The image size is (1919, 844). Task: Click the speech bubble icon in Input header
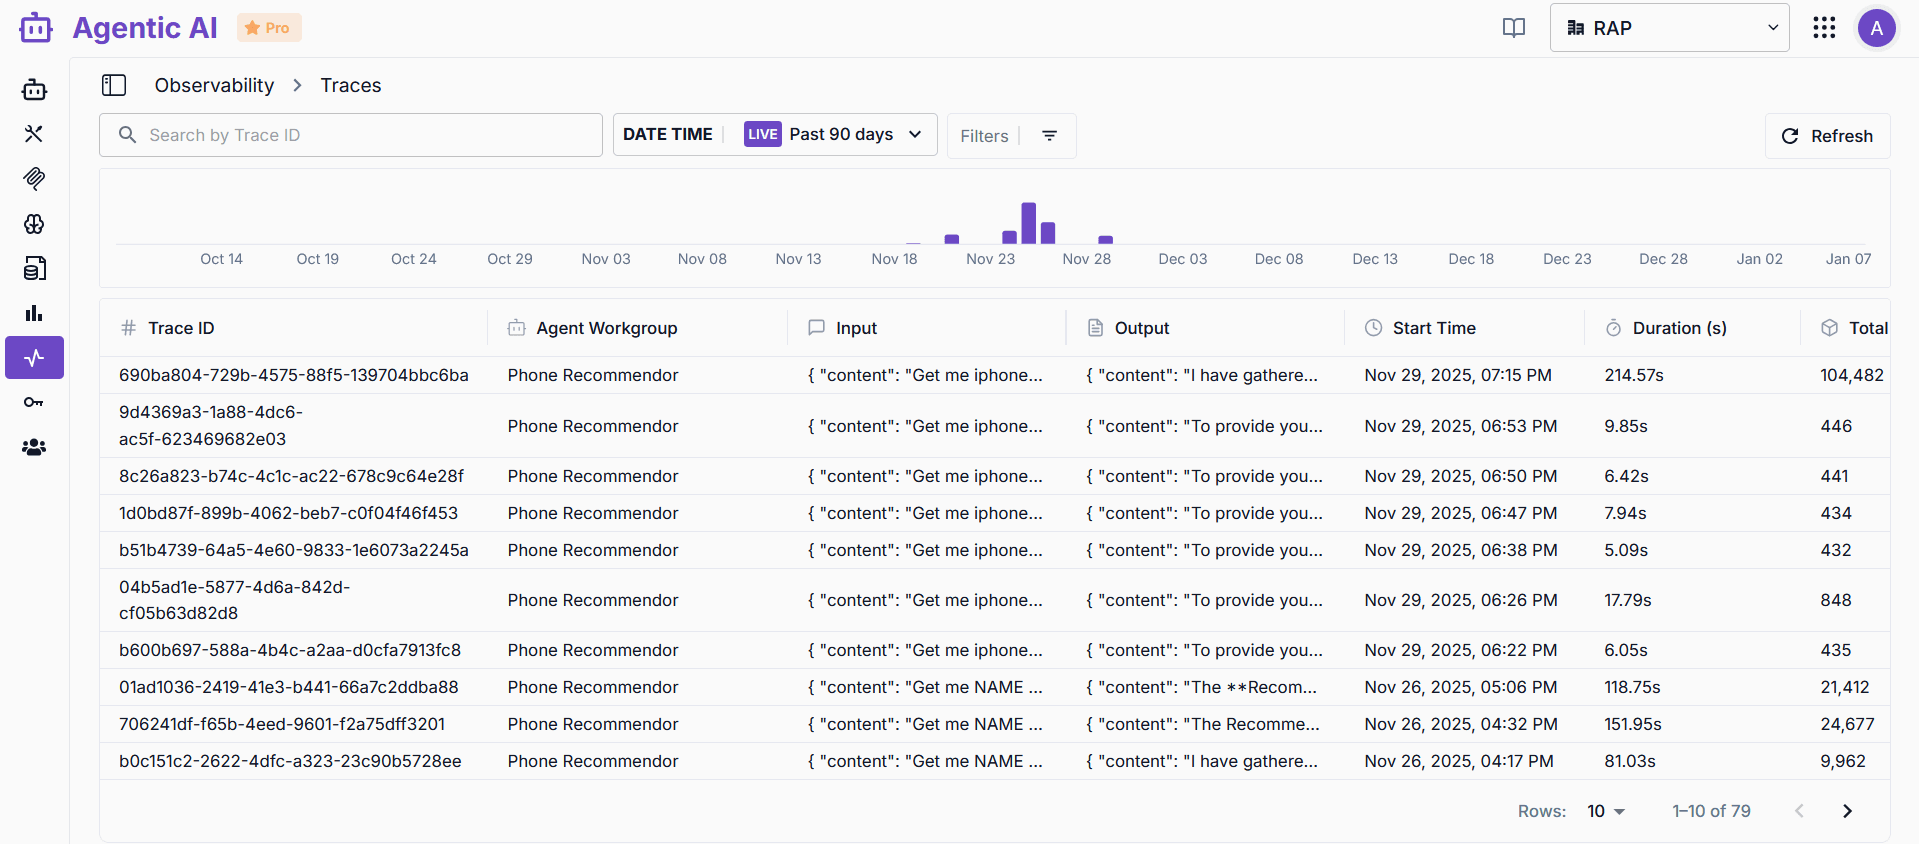tap(816, 327)
